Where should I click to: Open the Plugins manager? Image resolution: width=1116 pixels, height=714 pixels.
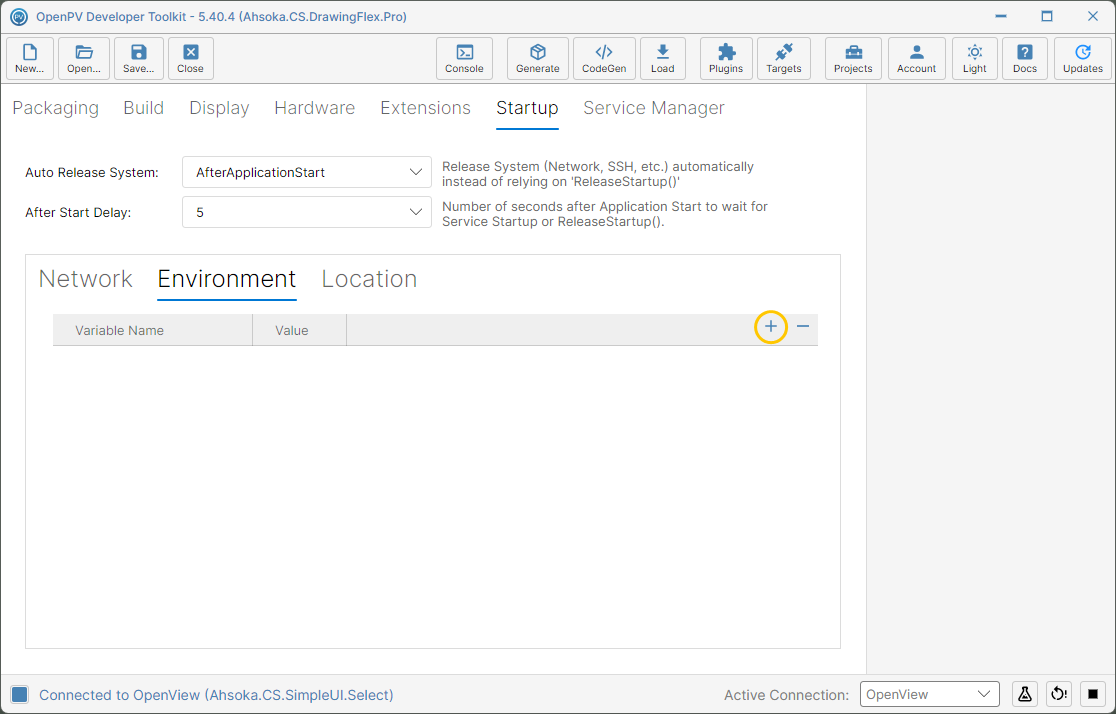726,58
